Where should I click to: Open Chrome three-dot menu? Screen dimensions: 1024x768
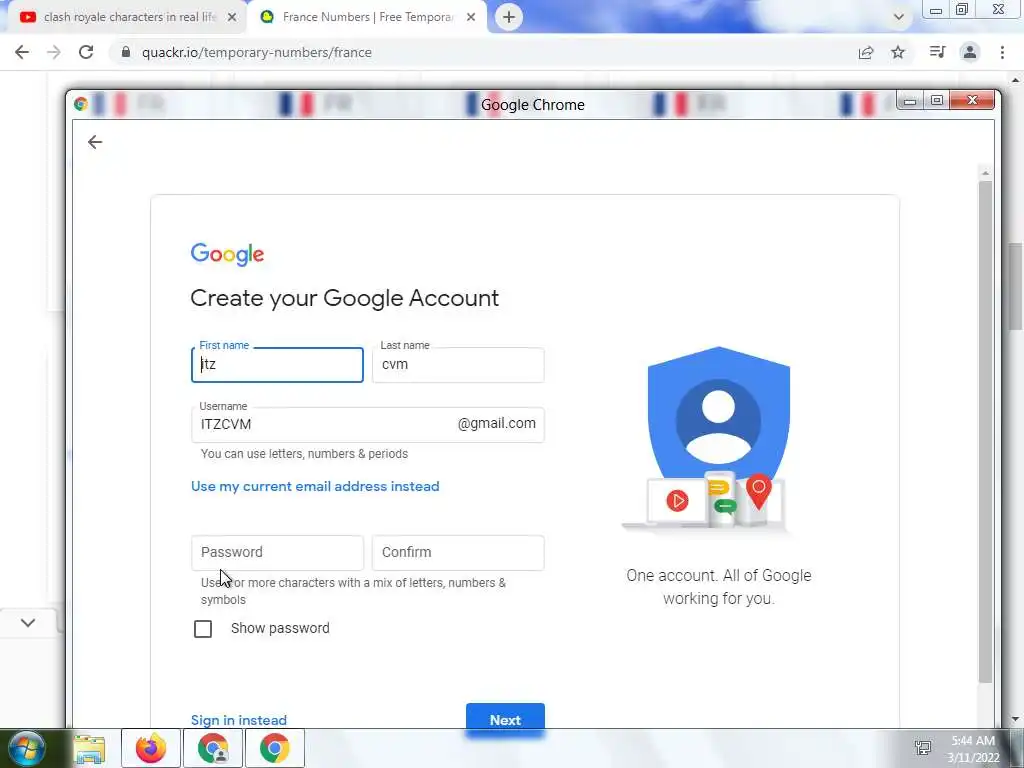tap(1002, 52)
